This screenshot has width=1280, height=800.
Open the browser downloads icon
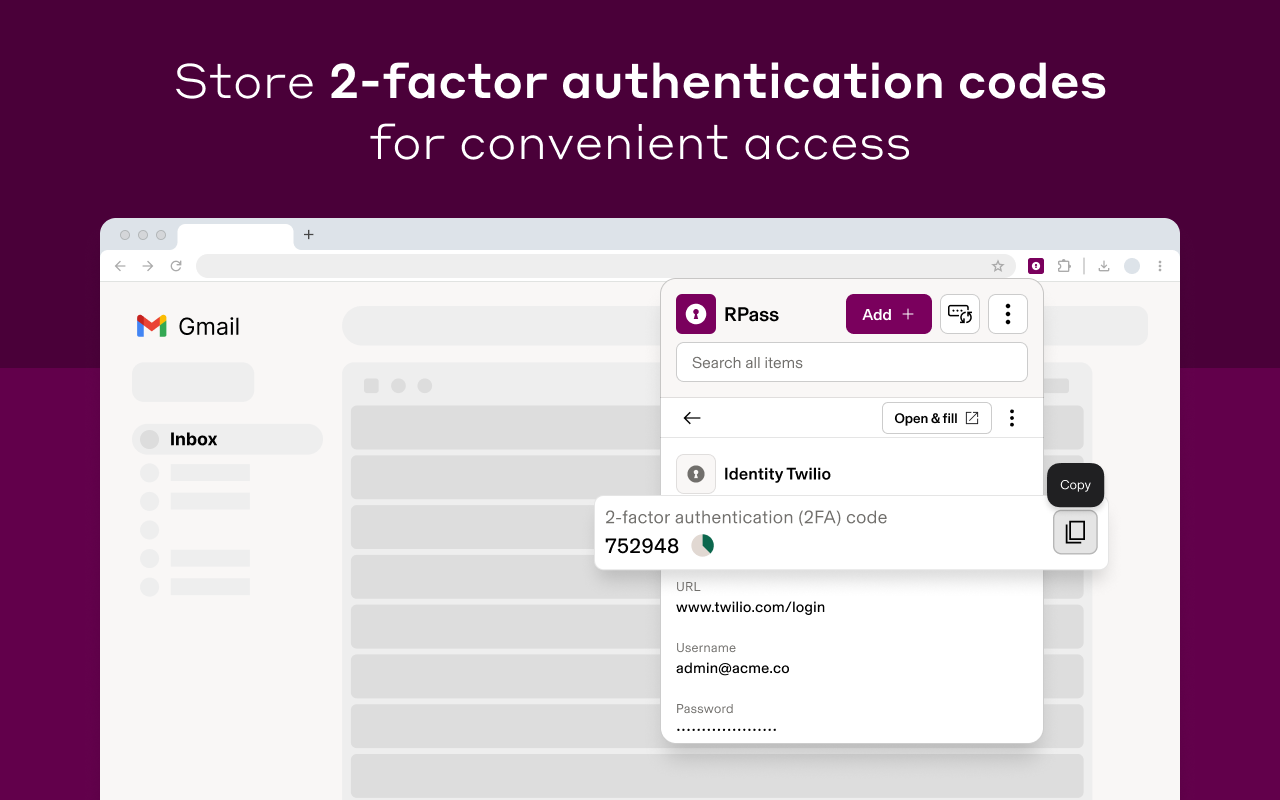[x=1104, y=266]
